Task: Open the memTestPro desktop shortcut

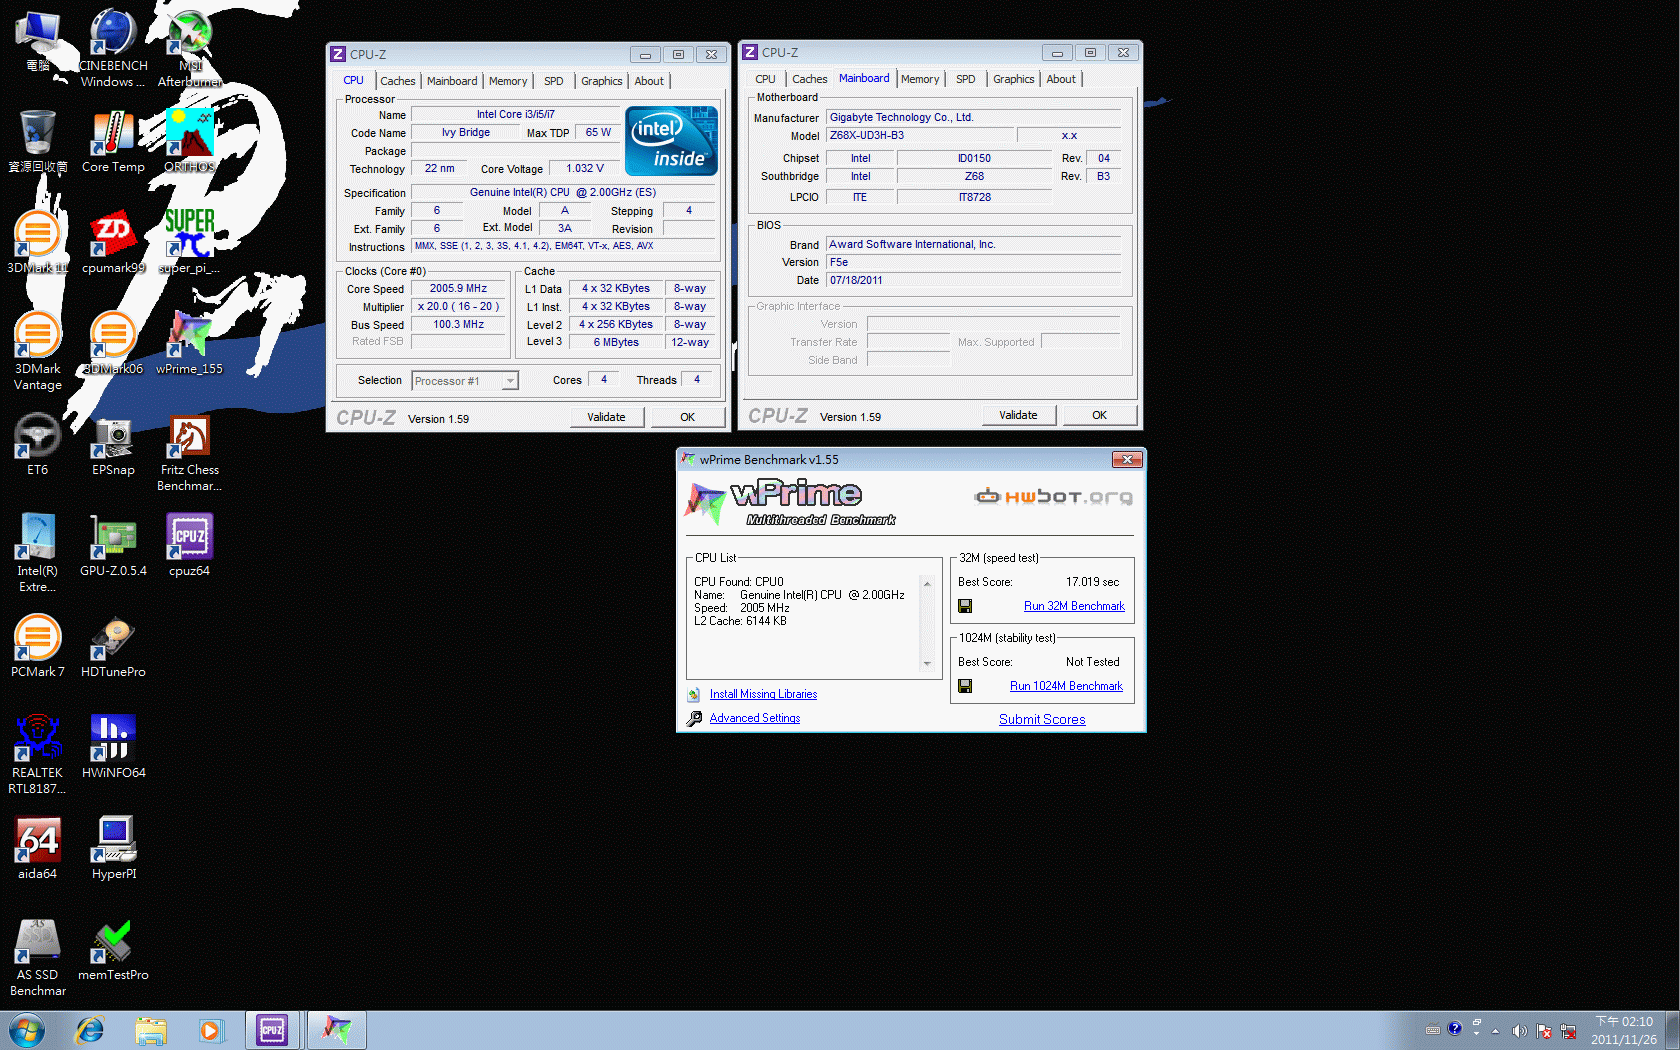Action: point(113,942)
